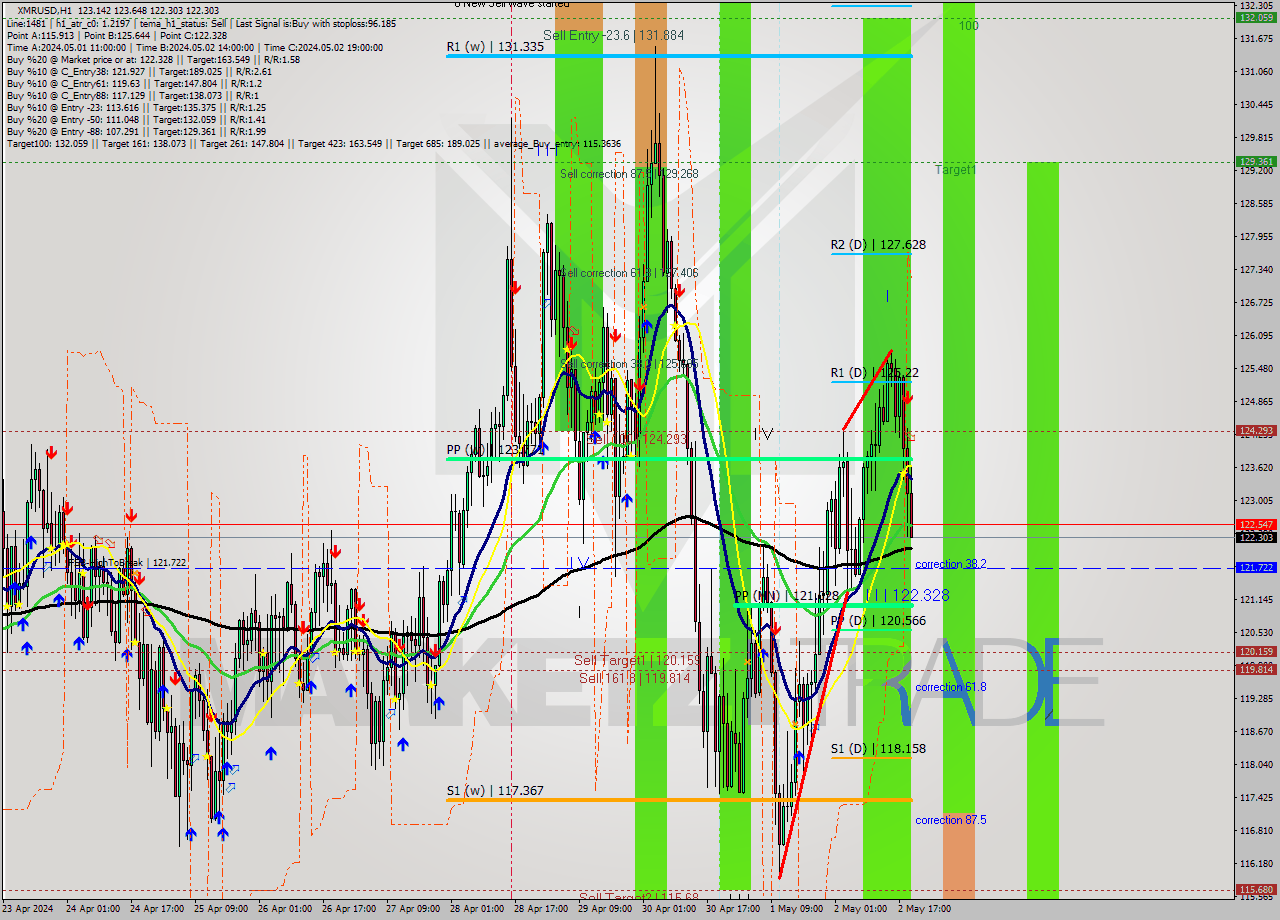
Task: Select the 100 label atop green zone
Action: click(968, 26)
